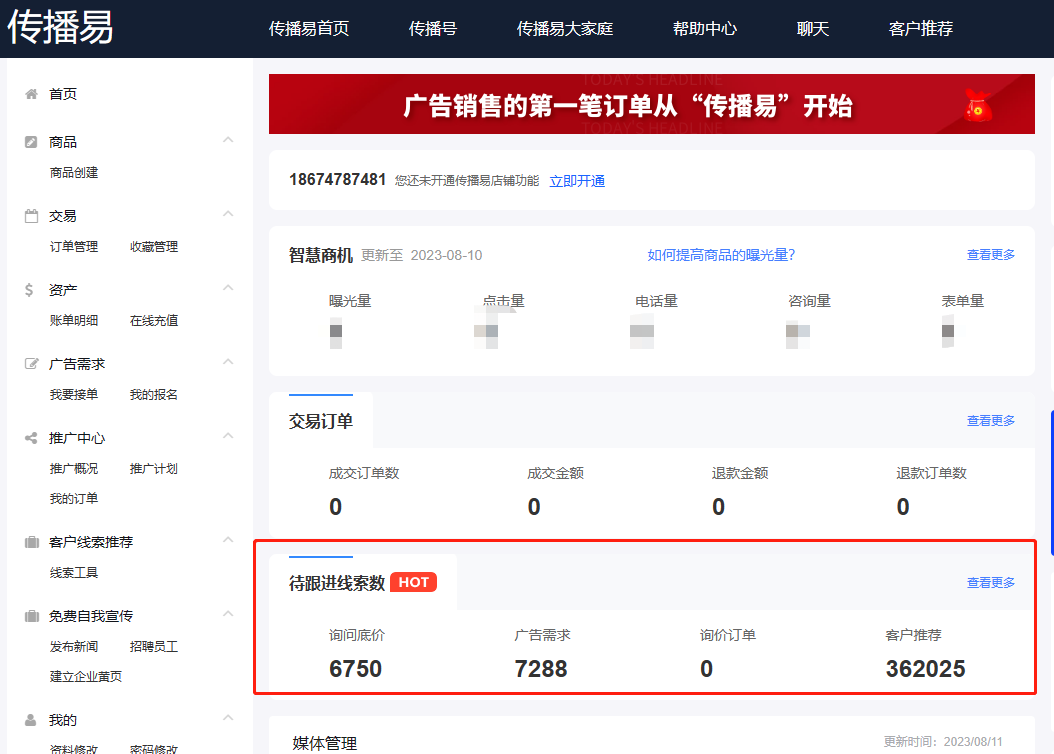Click the red envelope icon on the banner
The image size is (1054, 754).
coord(978,104)
